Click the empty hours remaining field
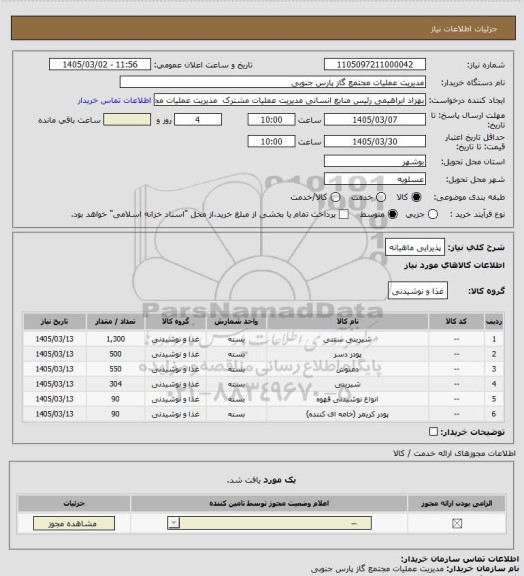Viewport: 524px width, 576px height. pos(127,120)
